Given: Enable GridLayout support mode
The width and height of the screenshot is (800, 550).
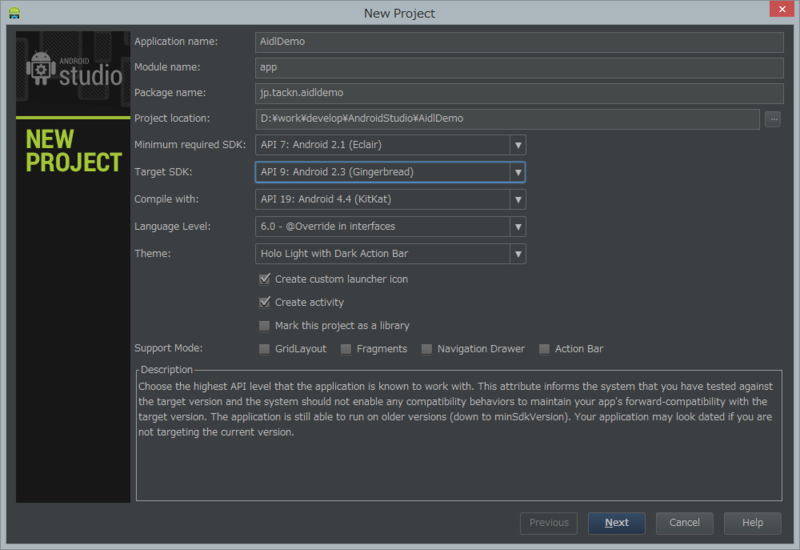Looking at the screenshot, I should [x=264, y=349].
